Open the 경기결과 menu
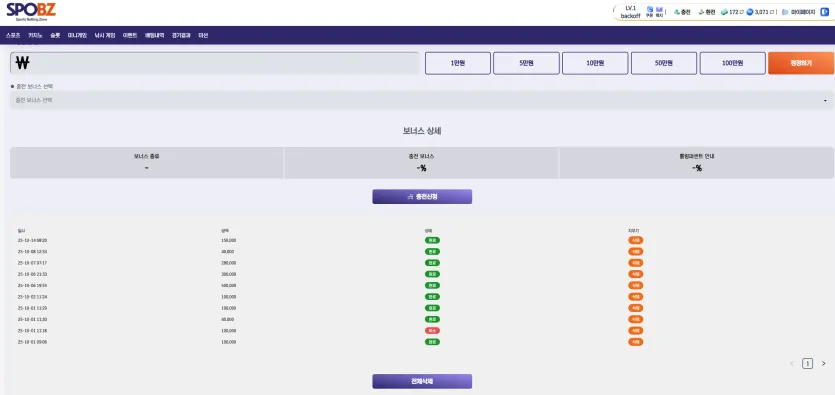The image size is (835, 395). pos(181,36)
